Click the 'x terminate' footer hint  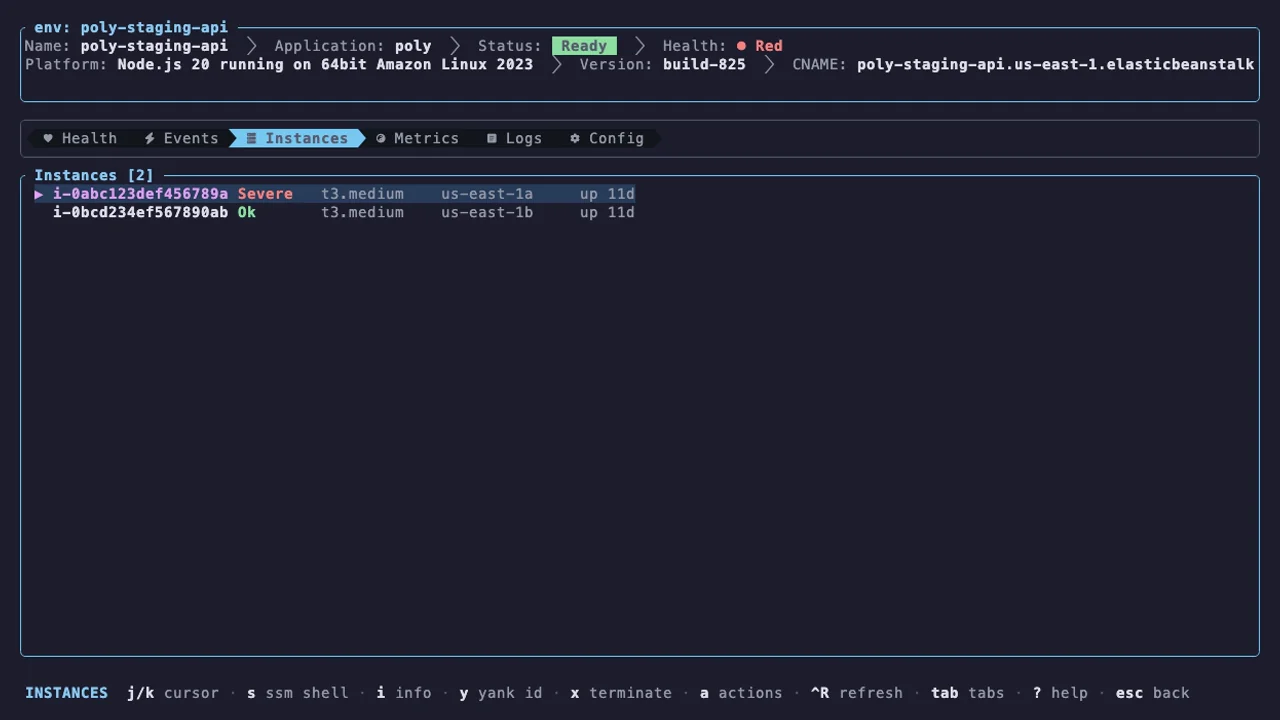click(621, 693)
